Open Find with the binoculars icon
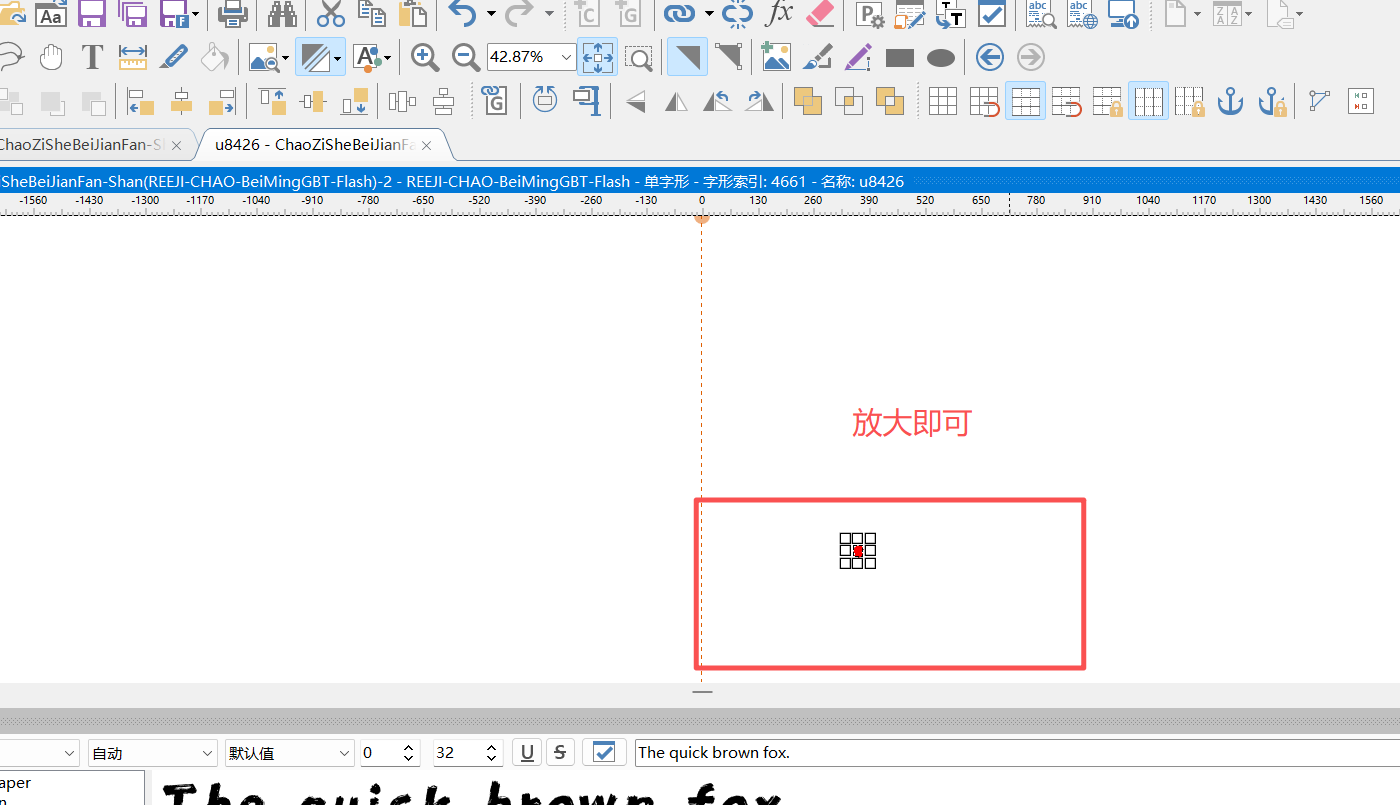 tap(283, 14)
